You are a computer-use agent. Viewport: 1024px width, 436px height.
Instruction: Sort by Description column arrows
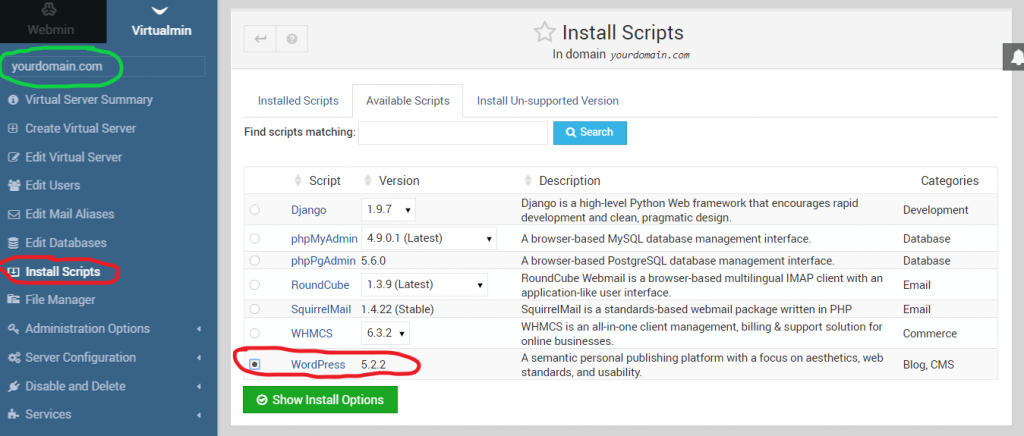pos(528,181)
